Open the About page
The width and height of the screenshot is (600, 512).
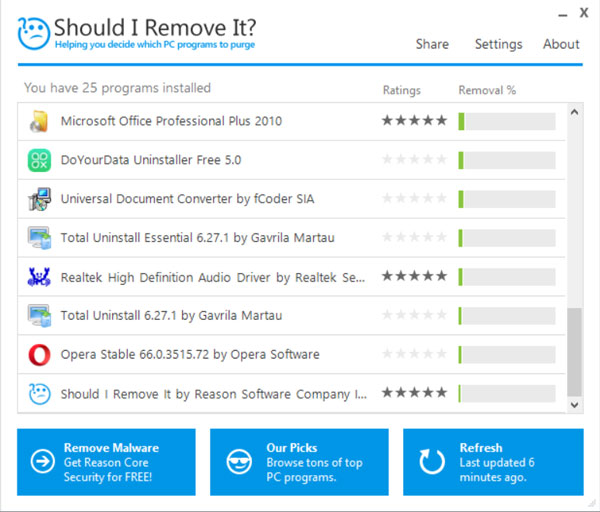pyautogui.click(x=561, y=44)
